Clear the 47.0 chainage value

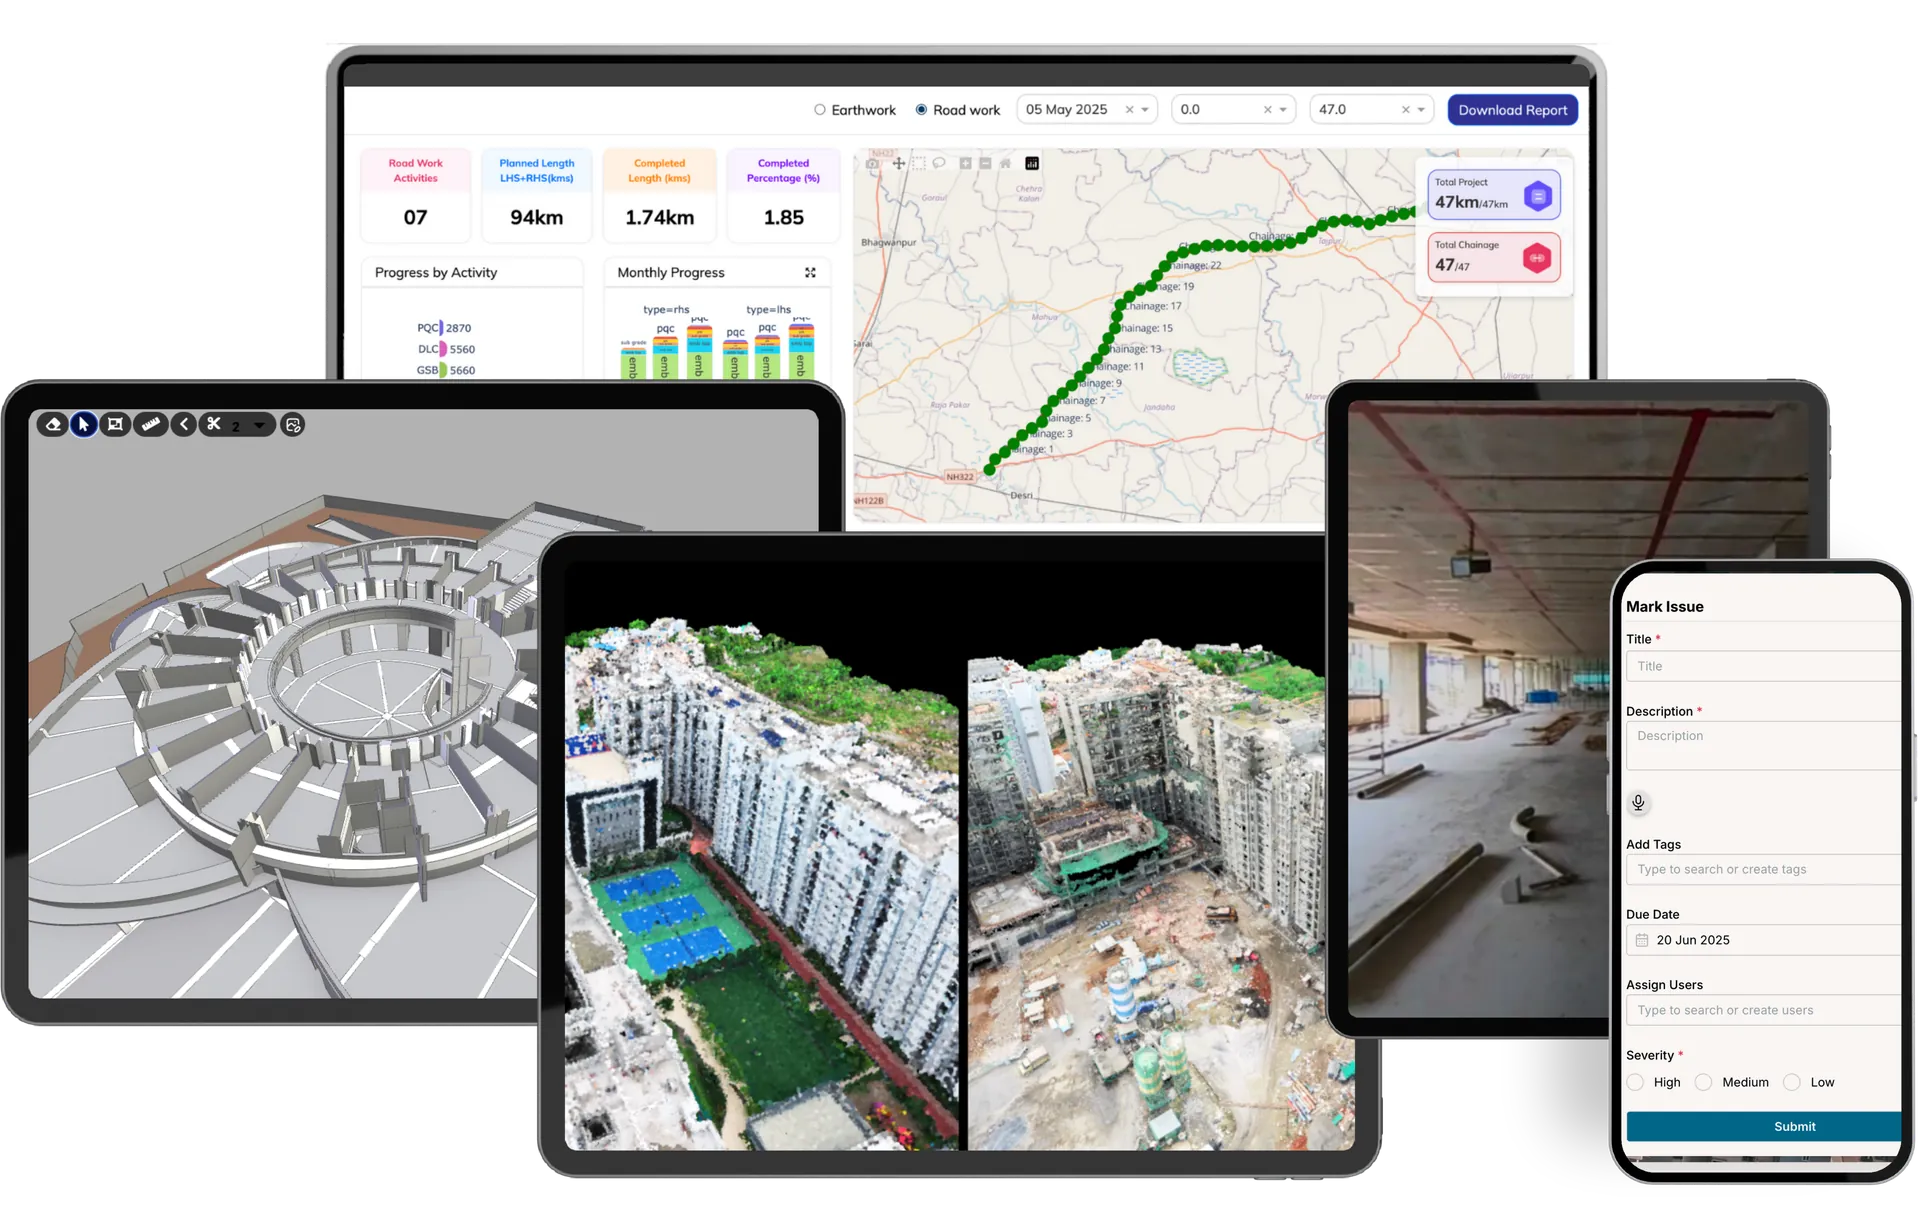pos(1405,110)
